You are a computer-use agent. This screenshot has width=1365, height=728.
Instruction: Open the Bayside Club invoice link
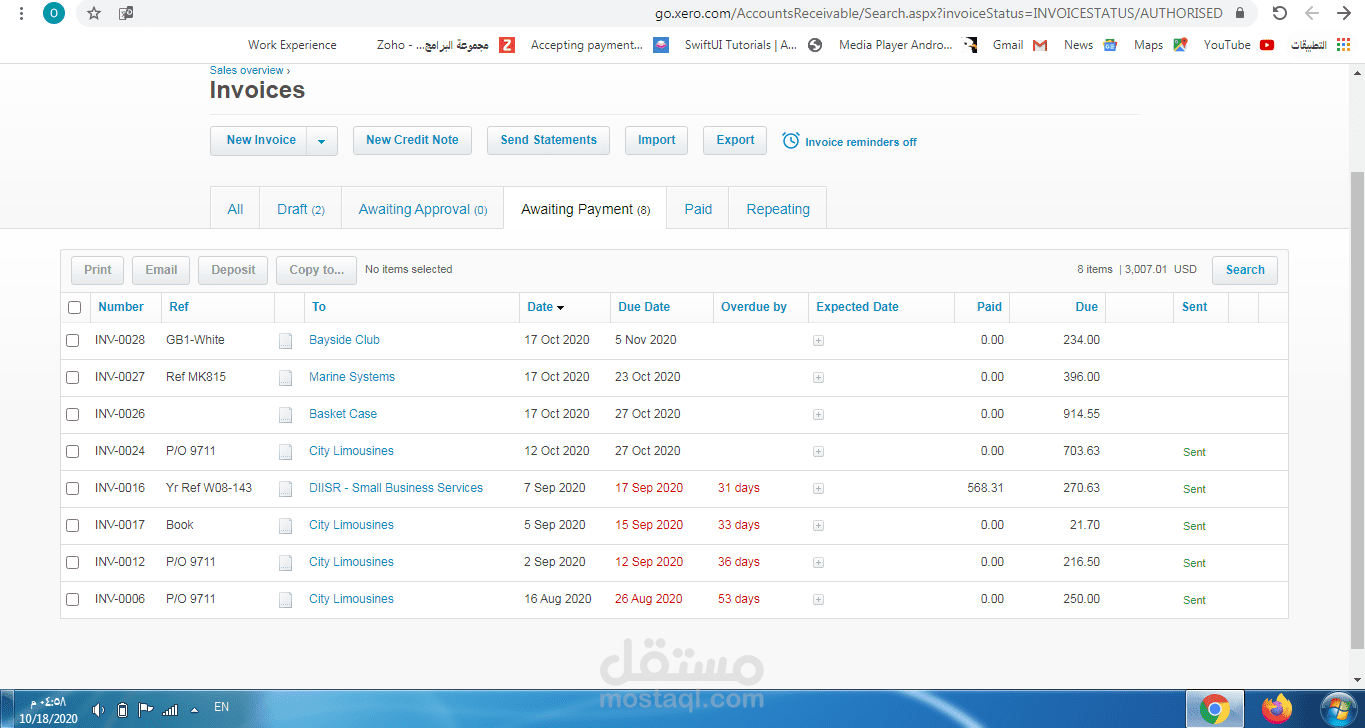coord(343,340)
